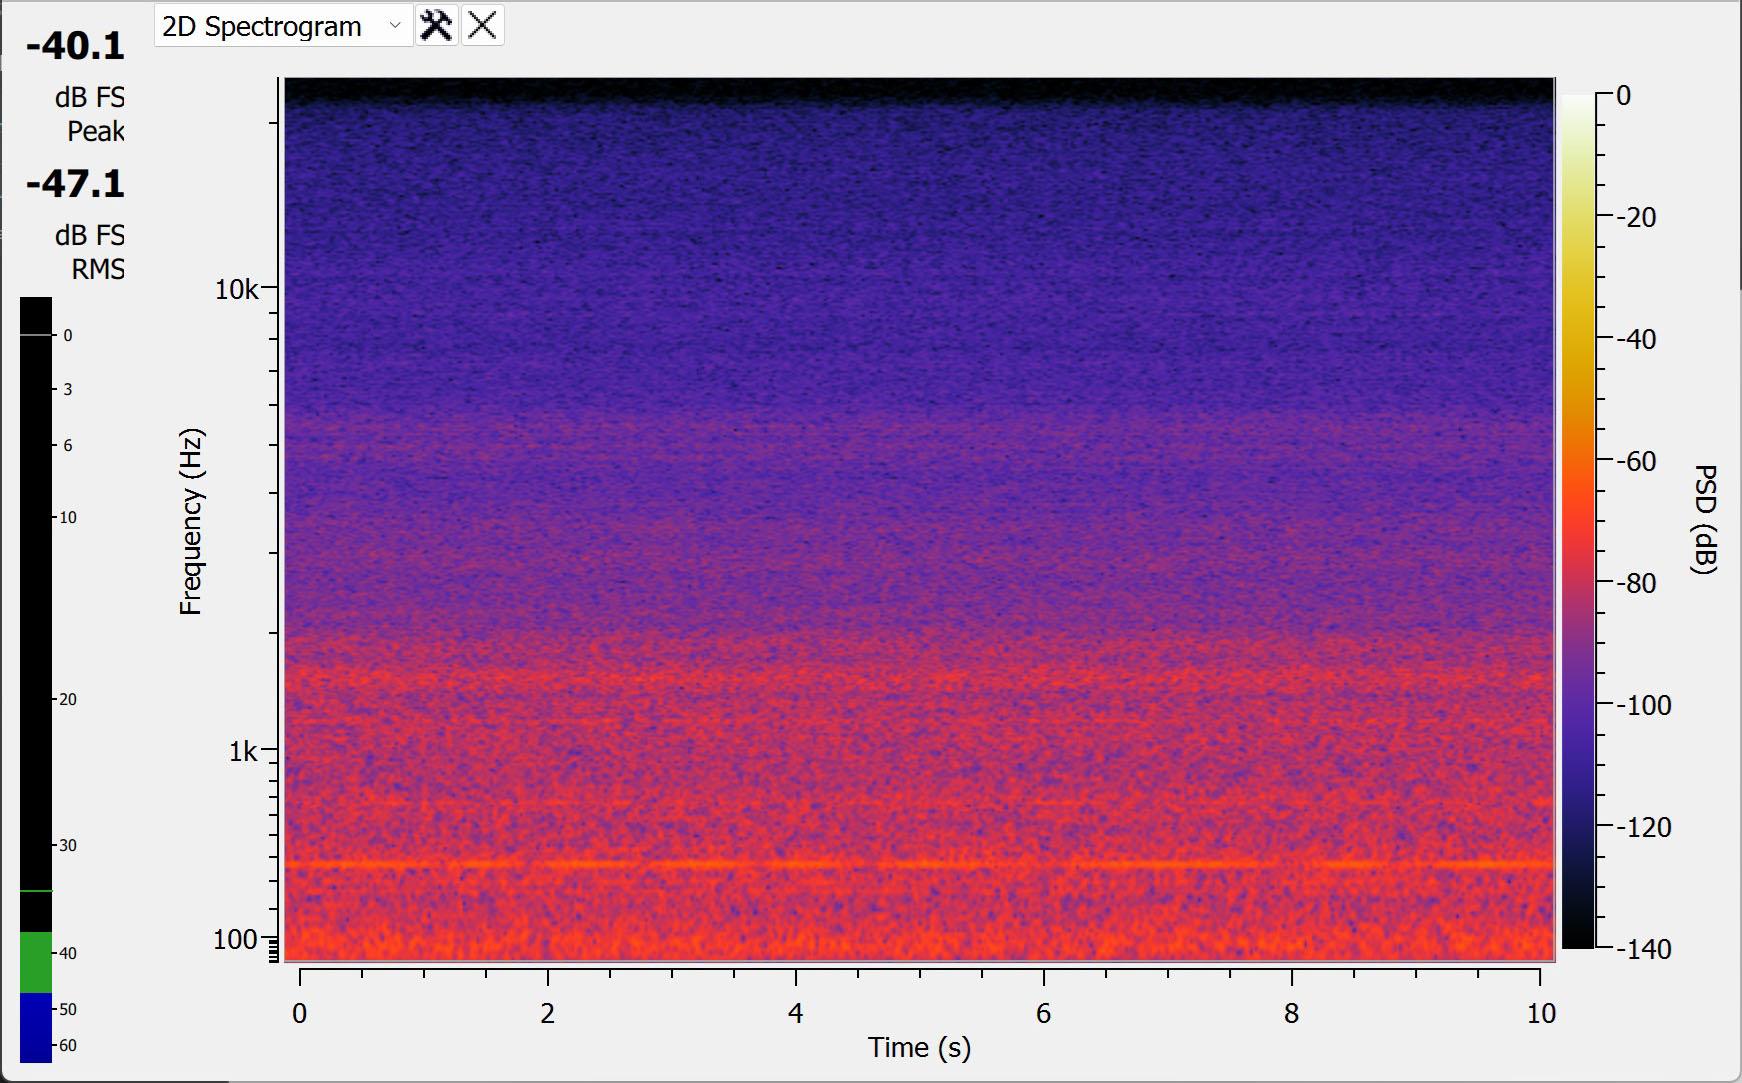Select the Frequency (Hz) axis label
This screenshot has width=1742, height=1083.
(x=191, y=521)
